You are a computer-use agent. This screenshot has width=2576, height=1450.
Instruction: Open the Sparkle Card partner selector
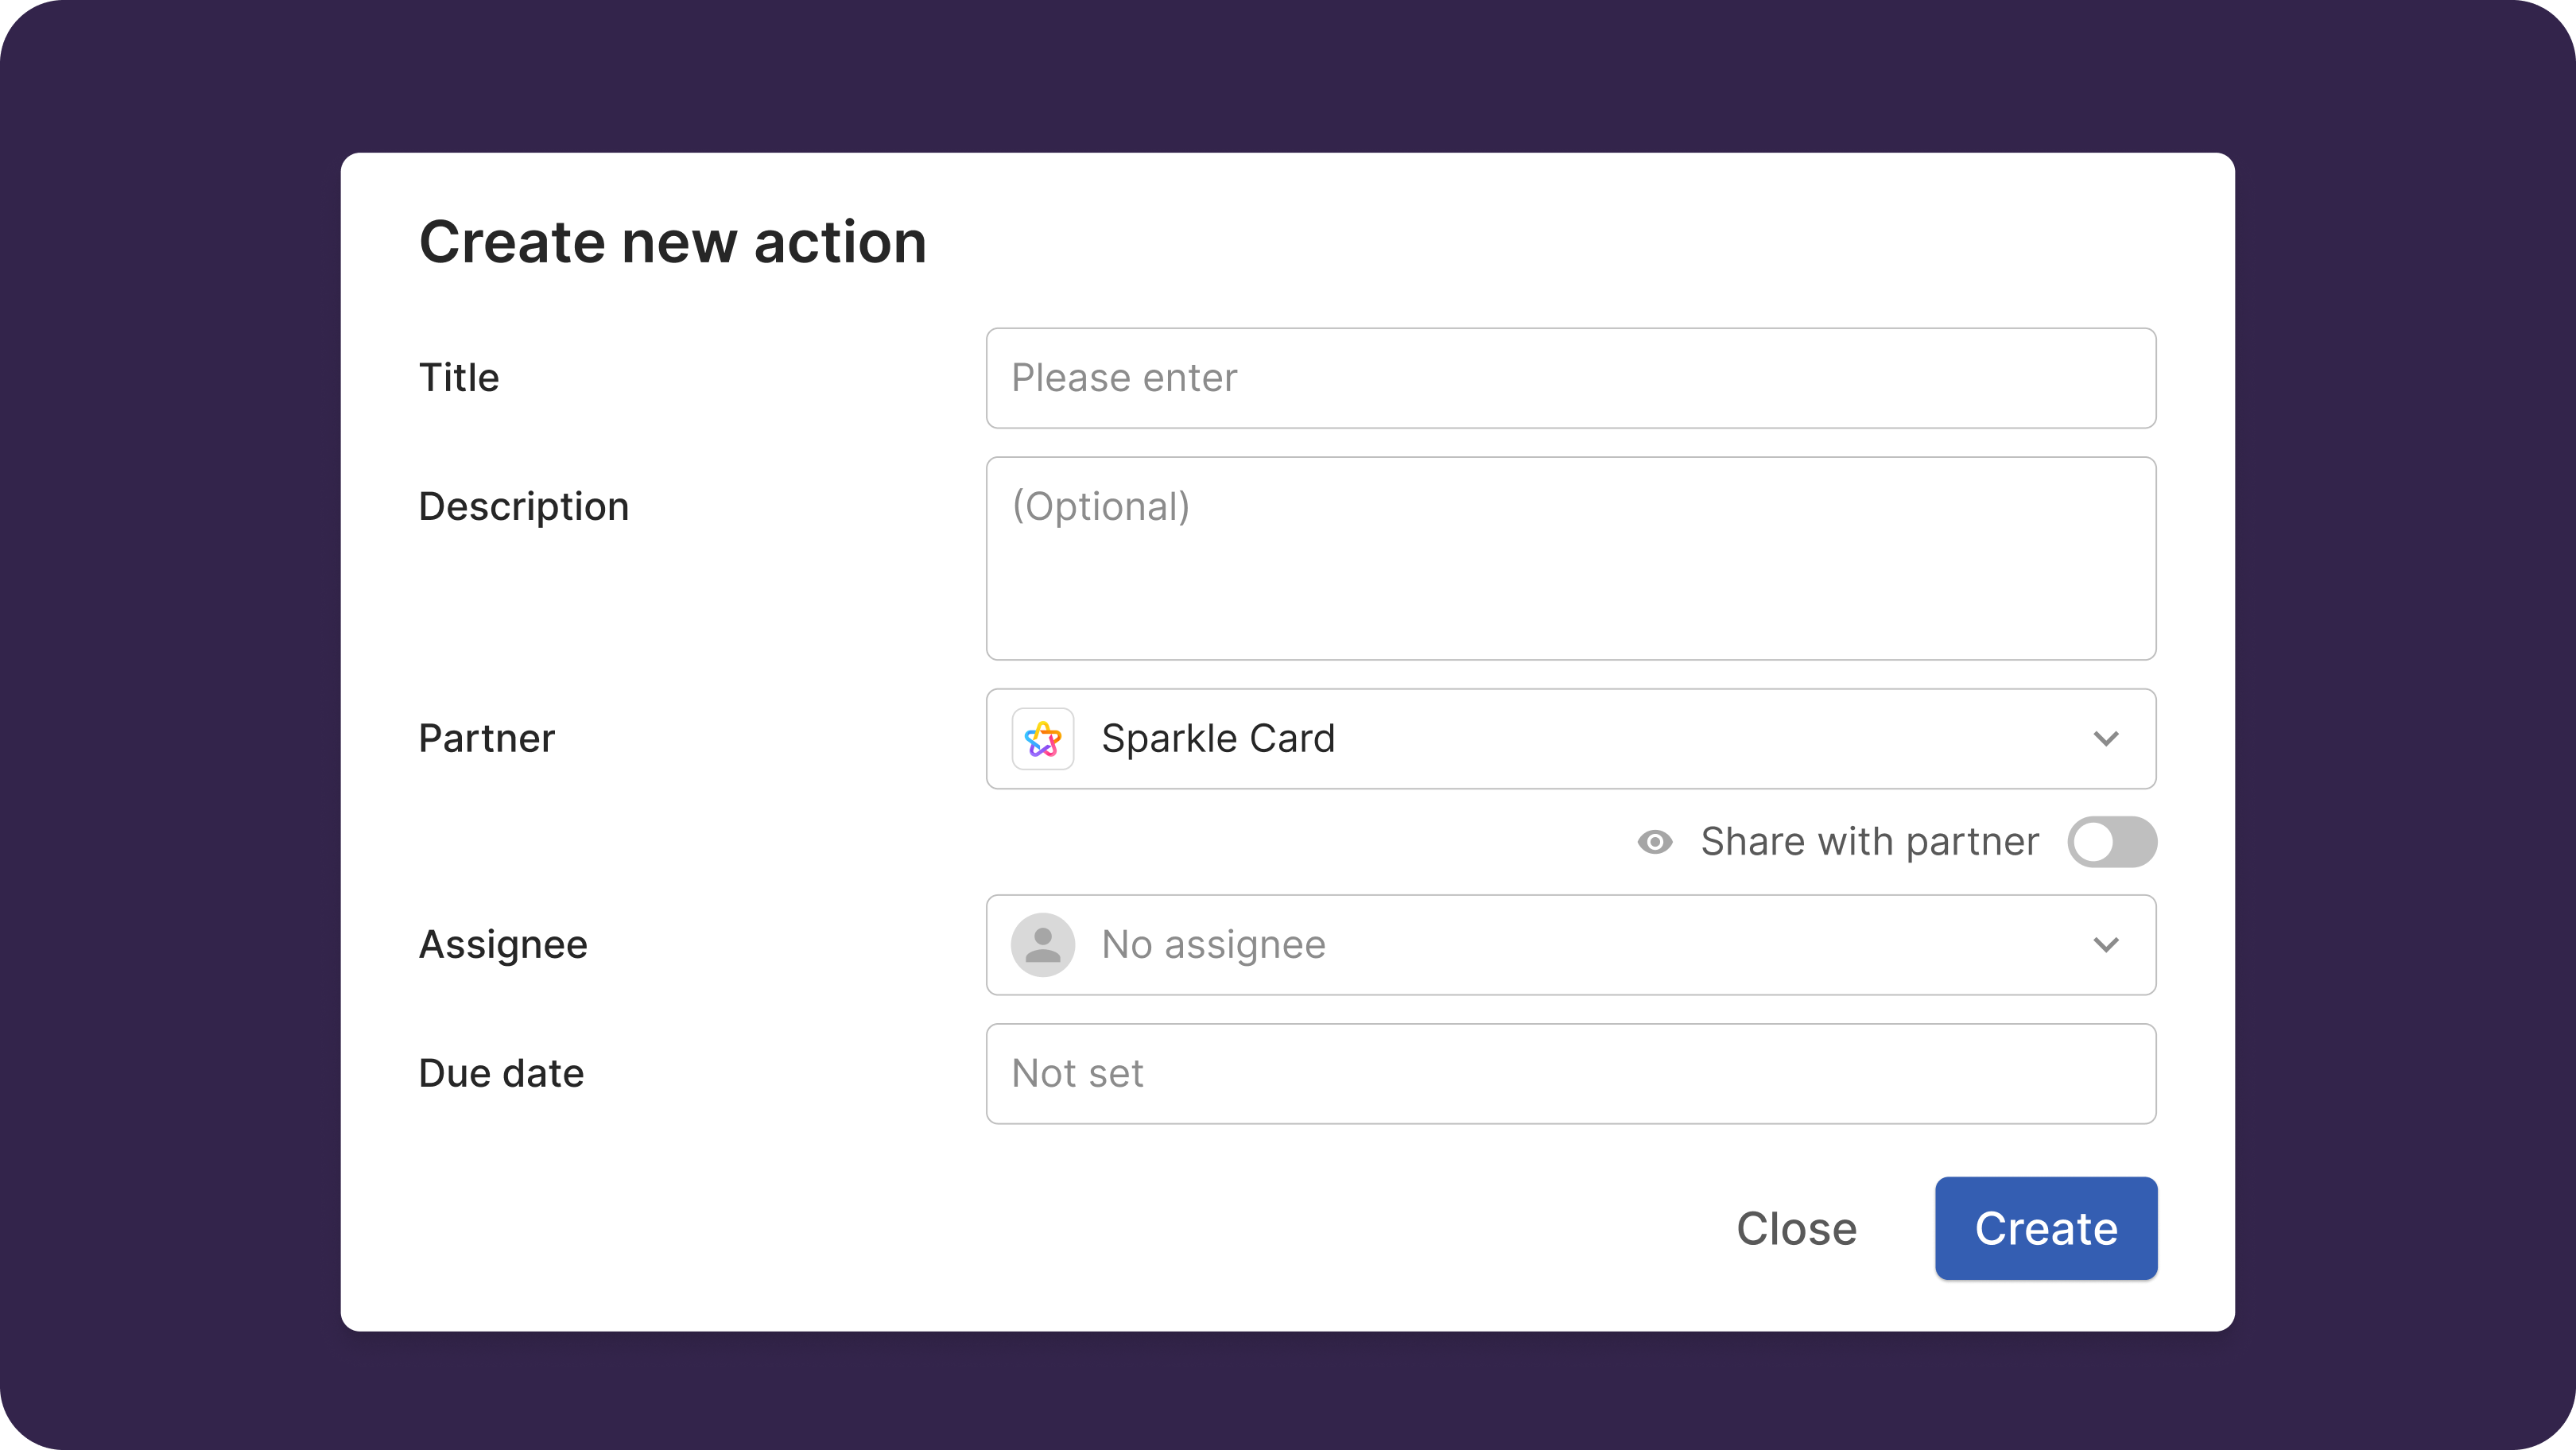tap(1570, 739)
